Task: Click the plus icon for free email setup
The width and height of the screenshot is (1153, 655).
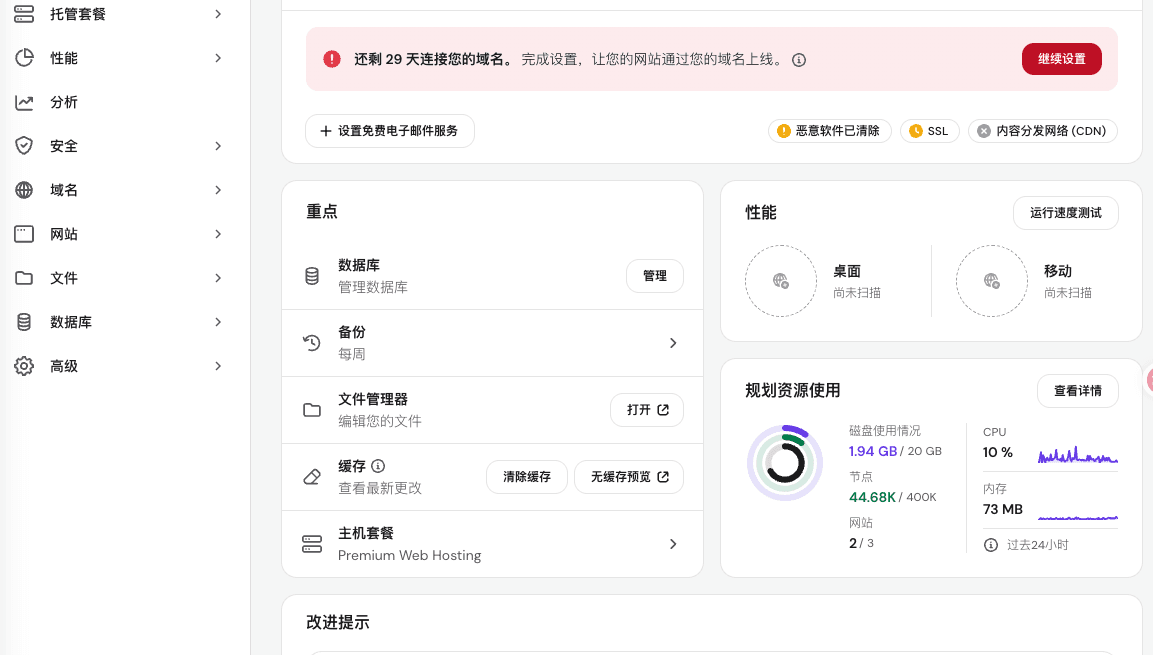Action: coord(326,131)
